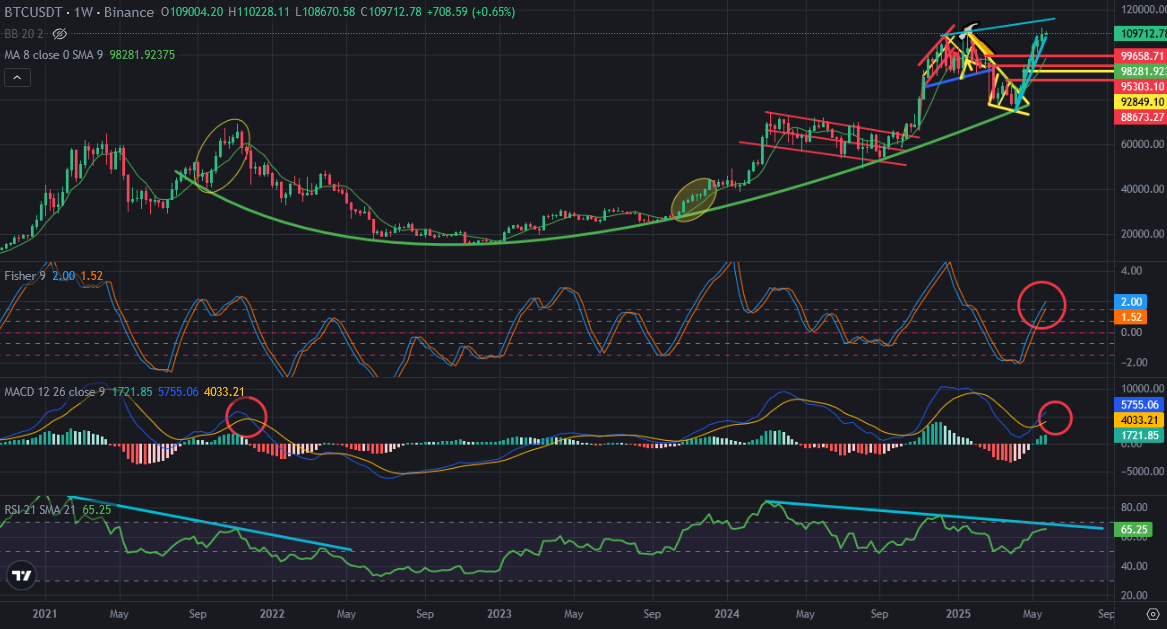Click the RSI 65.25 value tag
Viewport: 1167px width, 629px height.
coord(1133,530)
